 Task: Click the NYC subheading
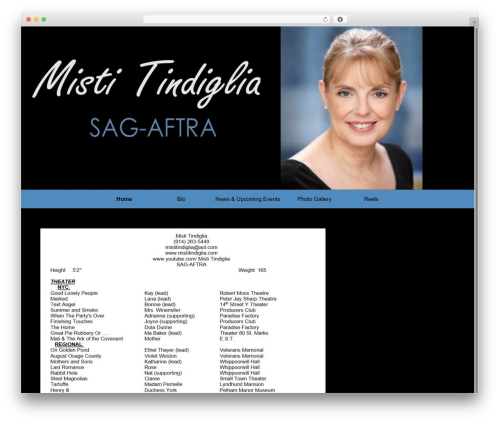click(x=63, y=287)
